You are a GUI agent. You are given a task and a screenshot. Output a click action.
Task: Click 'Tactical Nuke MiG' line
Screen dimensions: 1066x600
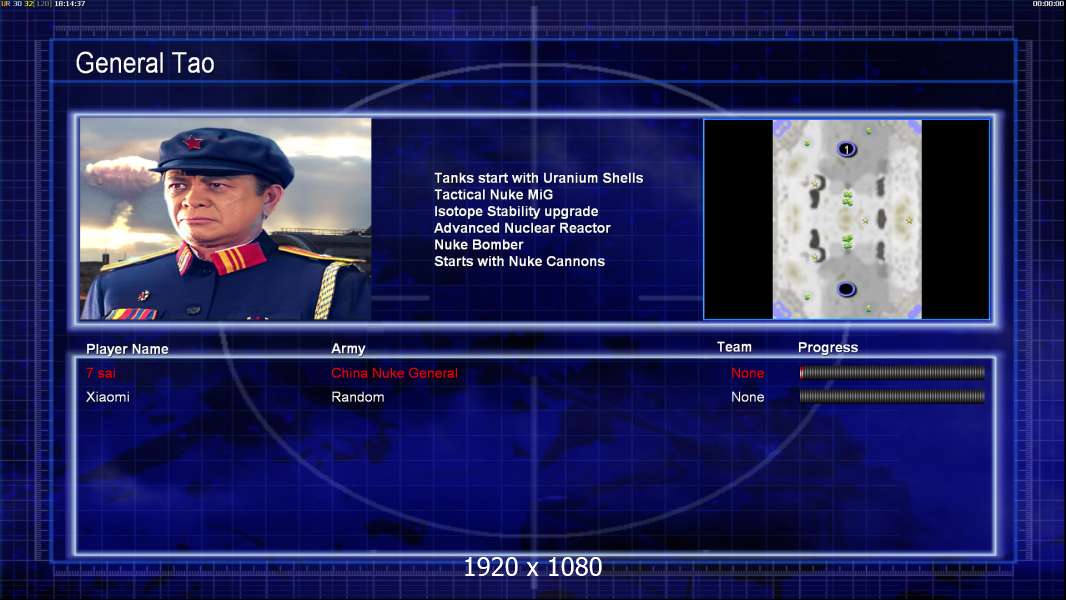click(x=494, y=194)
